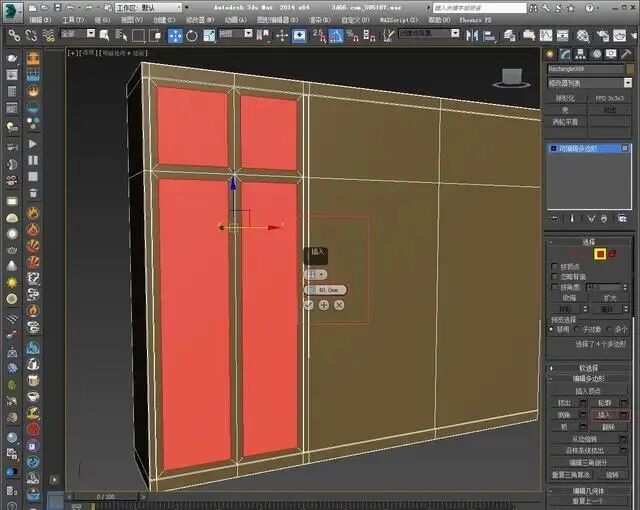Activate the Select and Scale tool
640x510 pixels.
(209, 36)
